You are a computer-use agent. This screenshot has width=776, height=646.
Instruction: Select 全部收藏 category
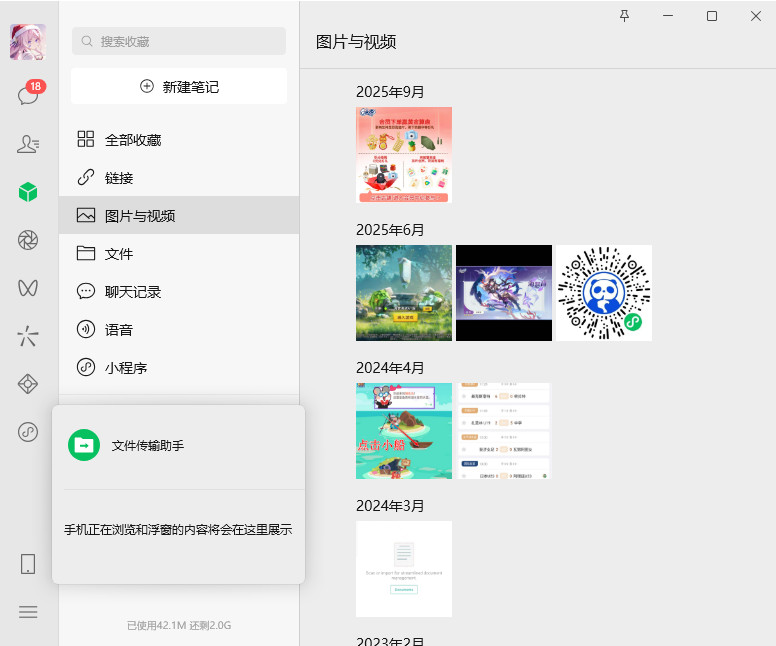[x=133, y=140]
